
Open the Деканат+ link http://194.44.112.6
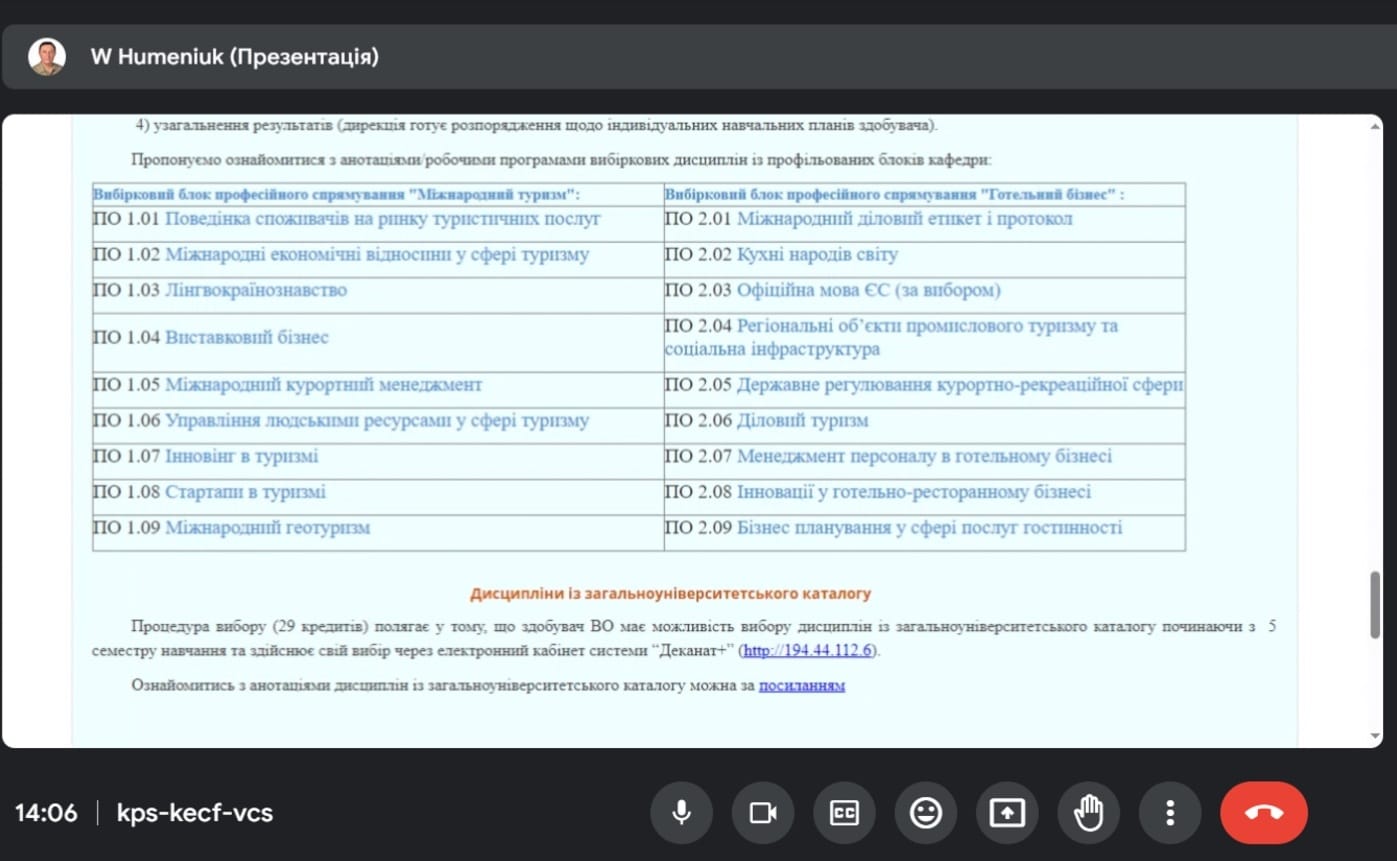pyautogui.click(x=808, y=651)
